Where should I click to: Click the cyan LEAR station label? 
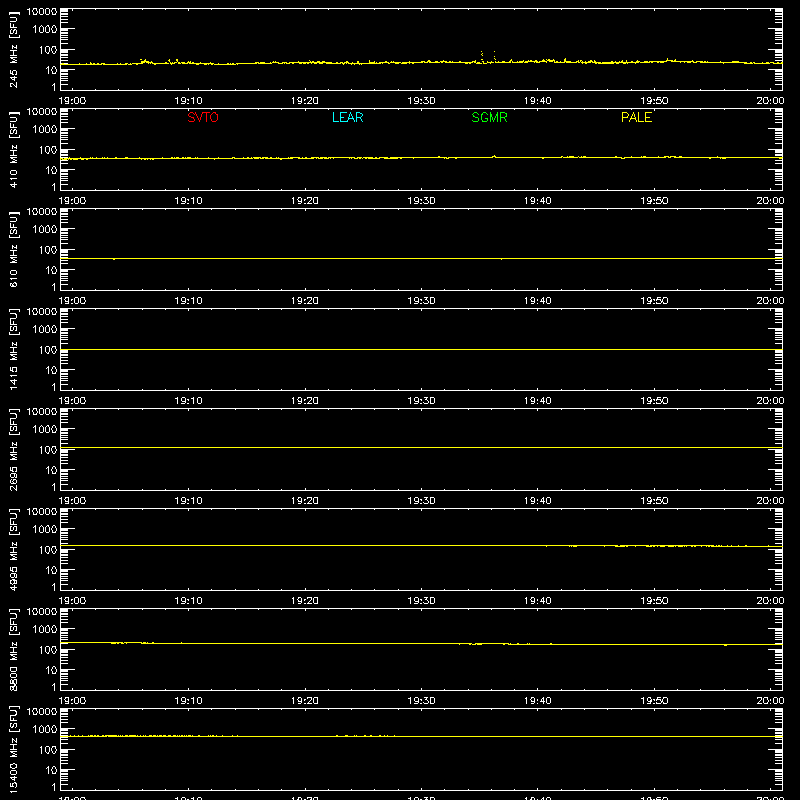(347, 117)
